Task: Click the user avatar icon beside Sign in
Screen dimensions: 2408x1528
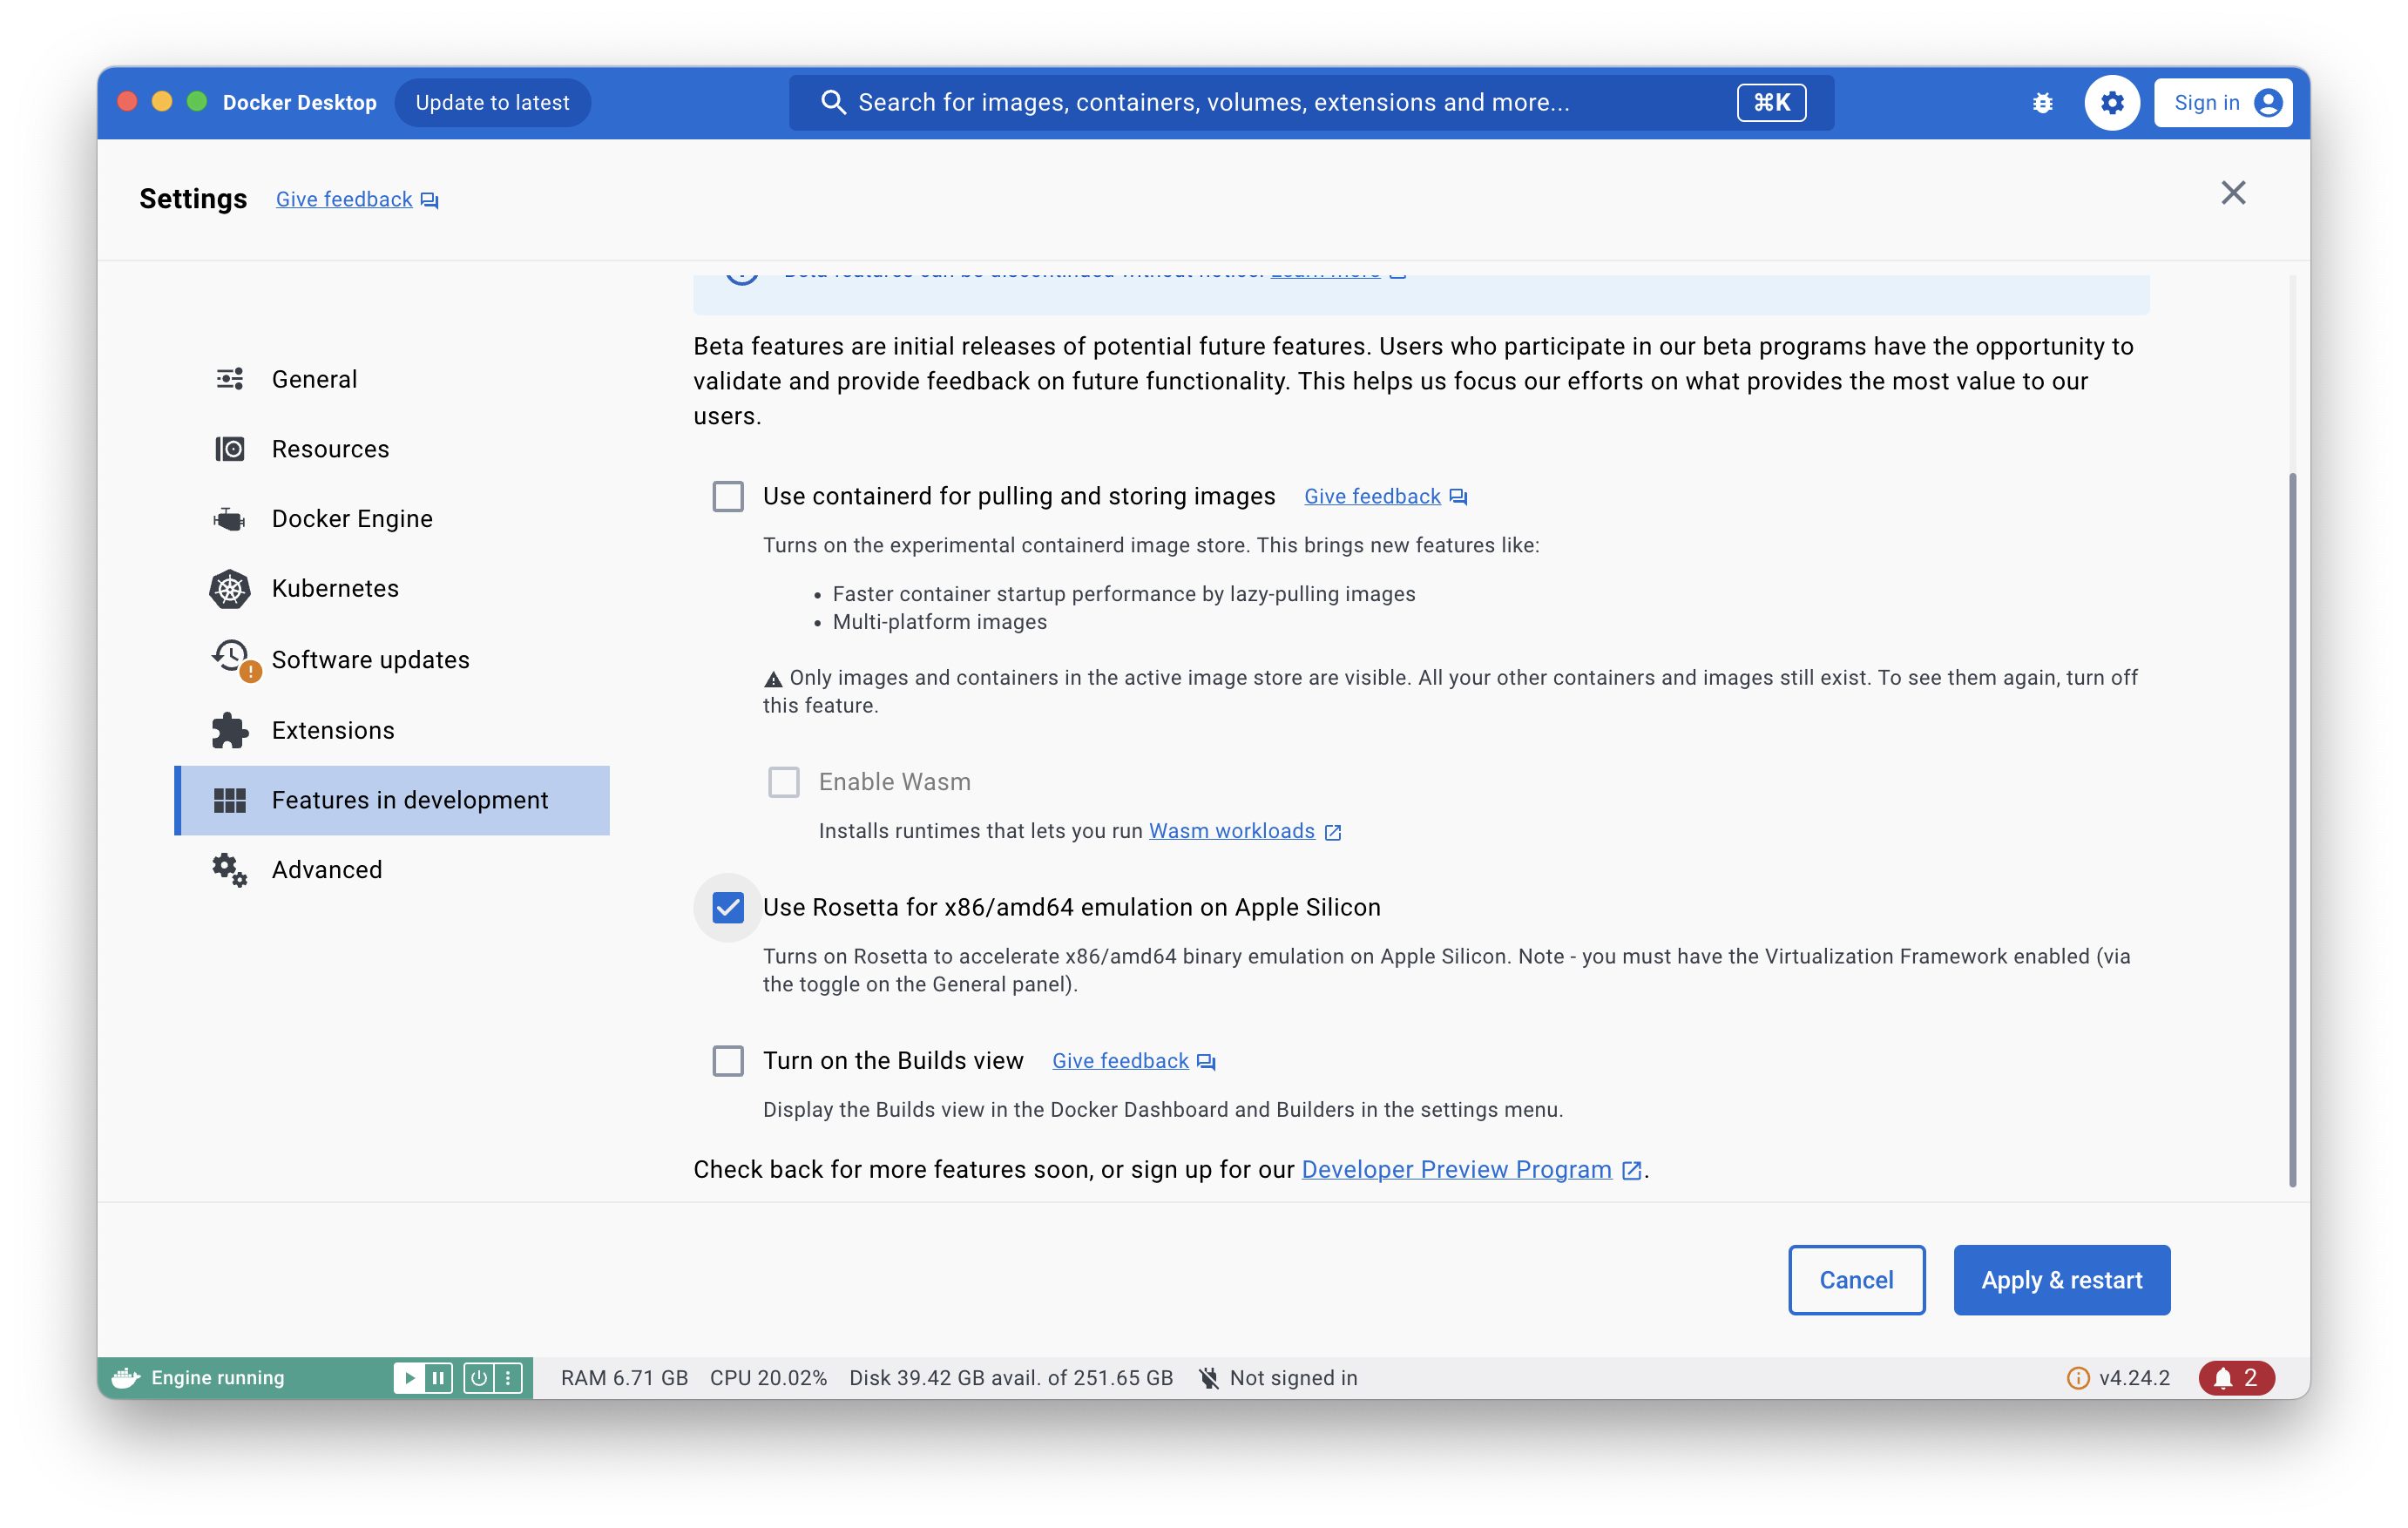Action: (x=2268, y=102)
